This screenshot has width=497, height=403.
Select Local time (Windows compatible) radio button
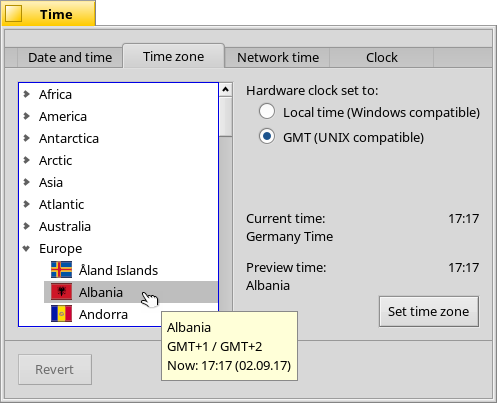point(267,111)
